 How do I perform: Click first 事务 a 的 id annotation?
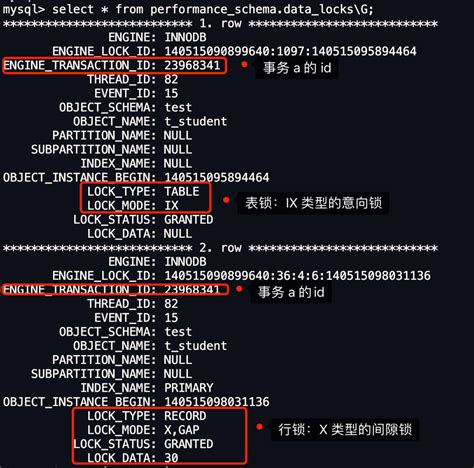[x=297, y=68]
